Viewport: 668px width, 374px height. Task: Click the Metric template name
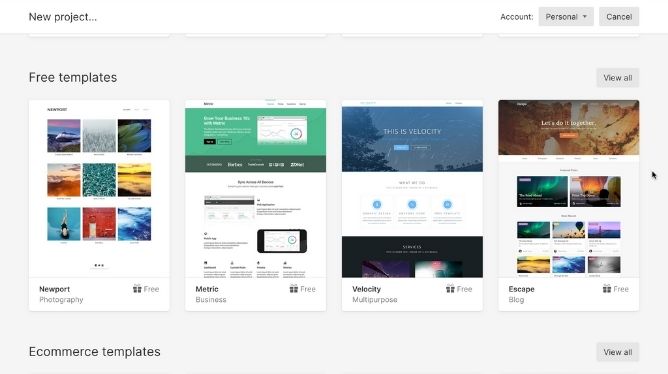tap(207, 289)
